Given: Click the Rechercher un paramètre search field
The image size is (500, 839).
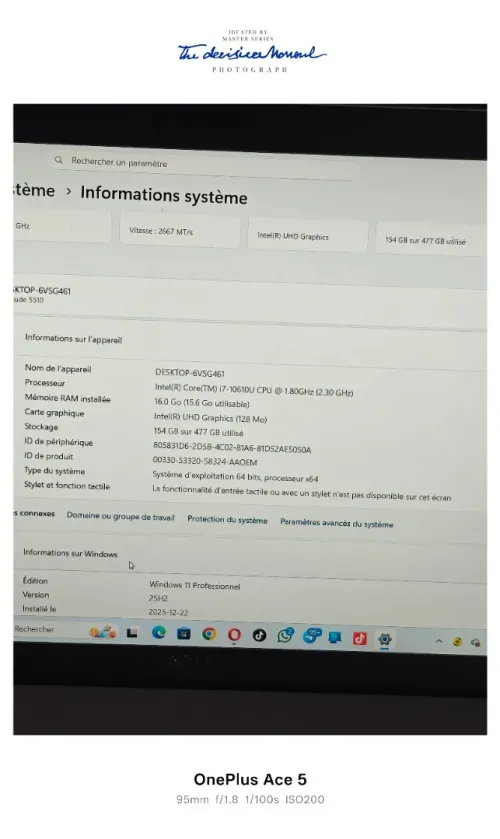Looking at the screenshot, I should point(206,165).
